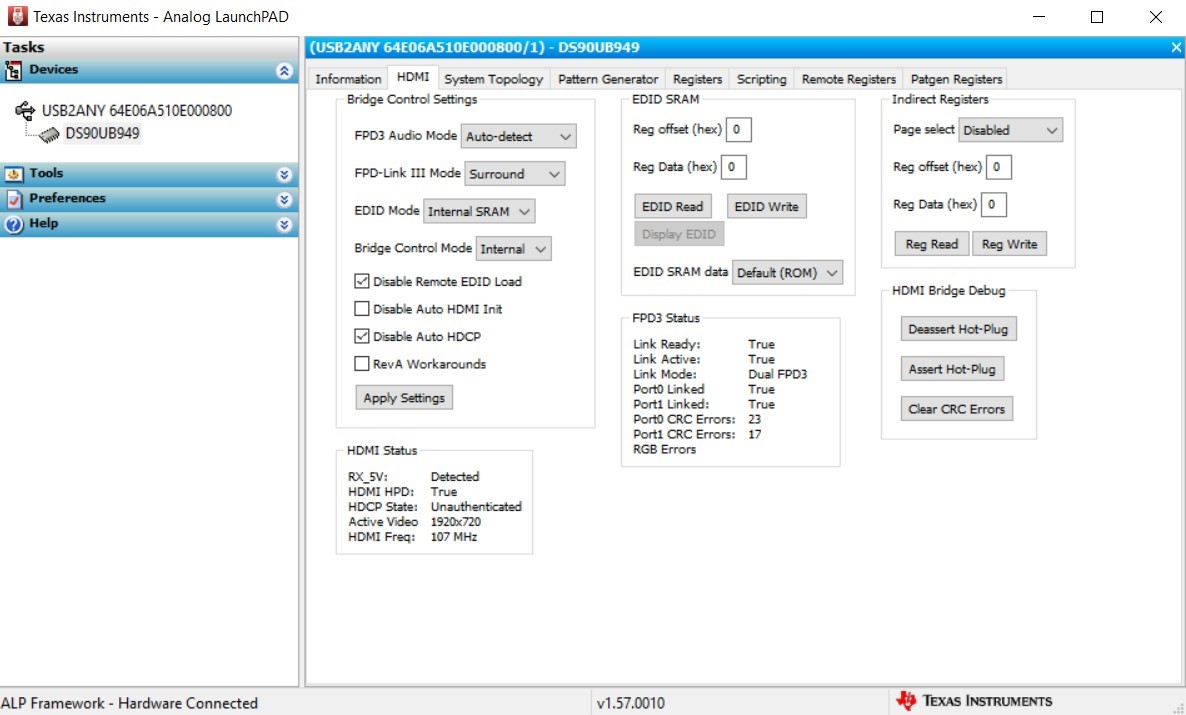Close the DS90UB949 device panel
The height and width of the screenshot is (715, 1186).
tap(1175, 48)
